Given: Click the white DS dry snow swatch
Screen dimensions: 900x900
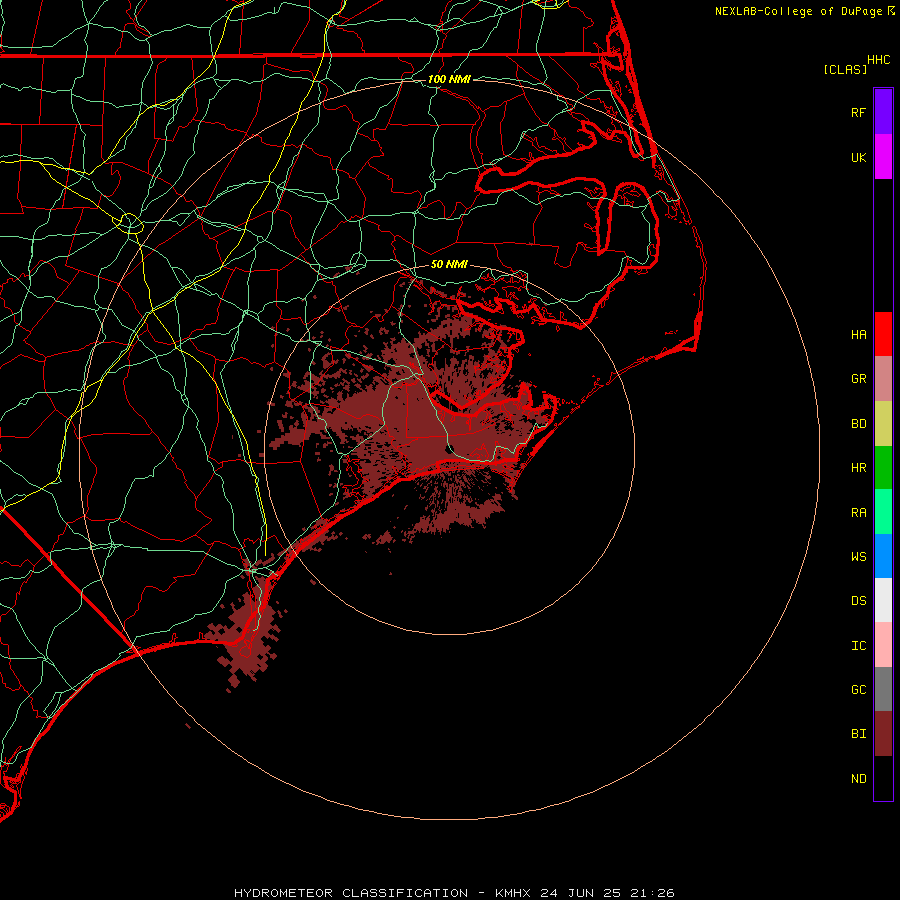Looking at the screenshot, I should click(883, 600).
